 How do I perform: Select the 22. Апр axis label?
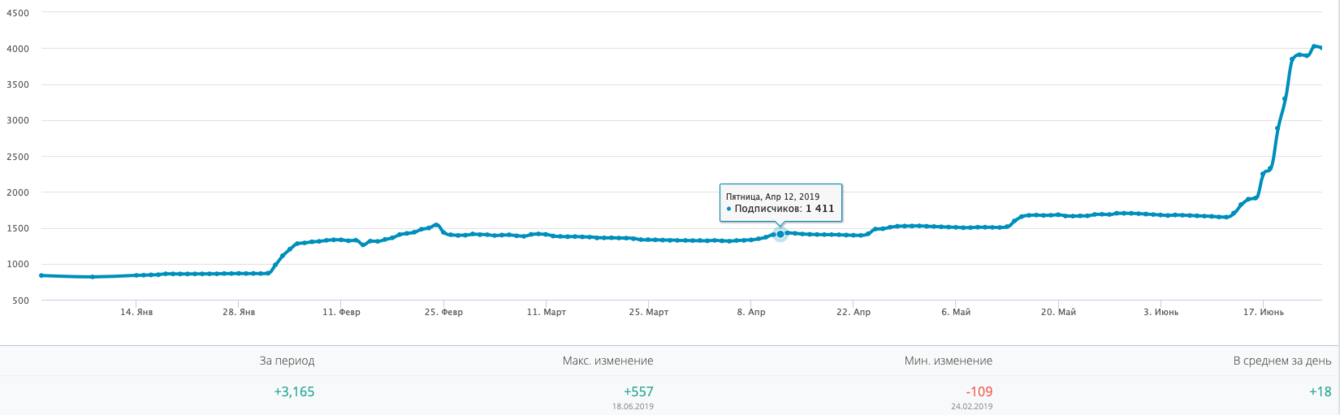pyautogui.click(x=853, y=312)
